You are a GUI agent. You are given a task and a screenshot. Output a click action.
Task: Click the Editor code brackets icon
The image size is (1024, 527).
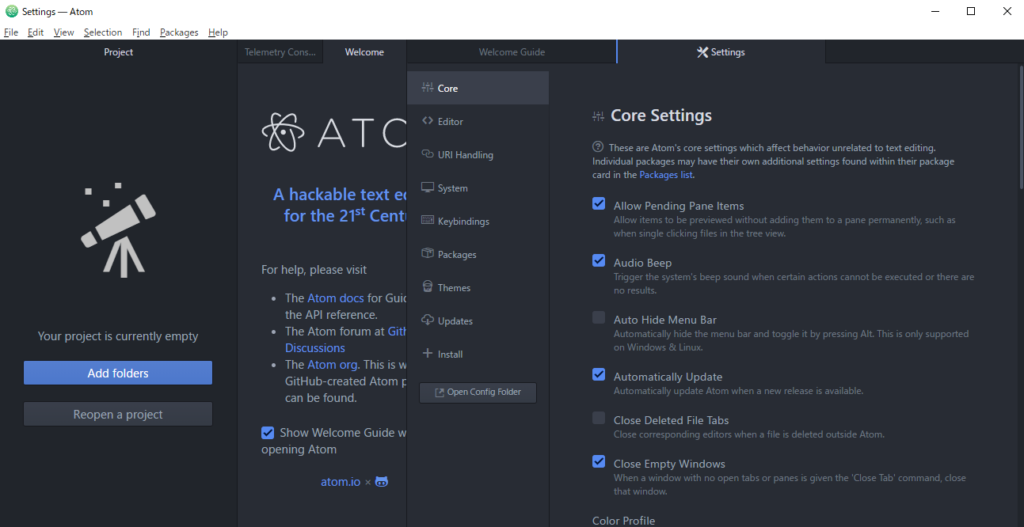point(428,122)
